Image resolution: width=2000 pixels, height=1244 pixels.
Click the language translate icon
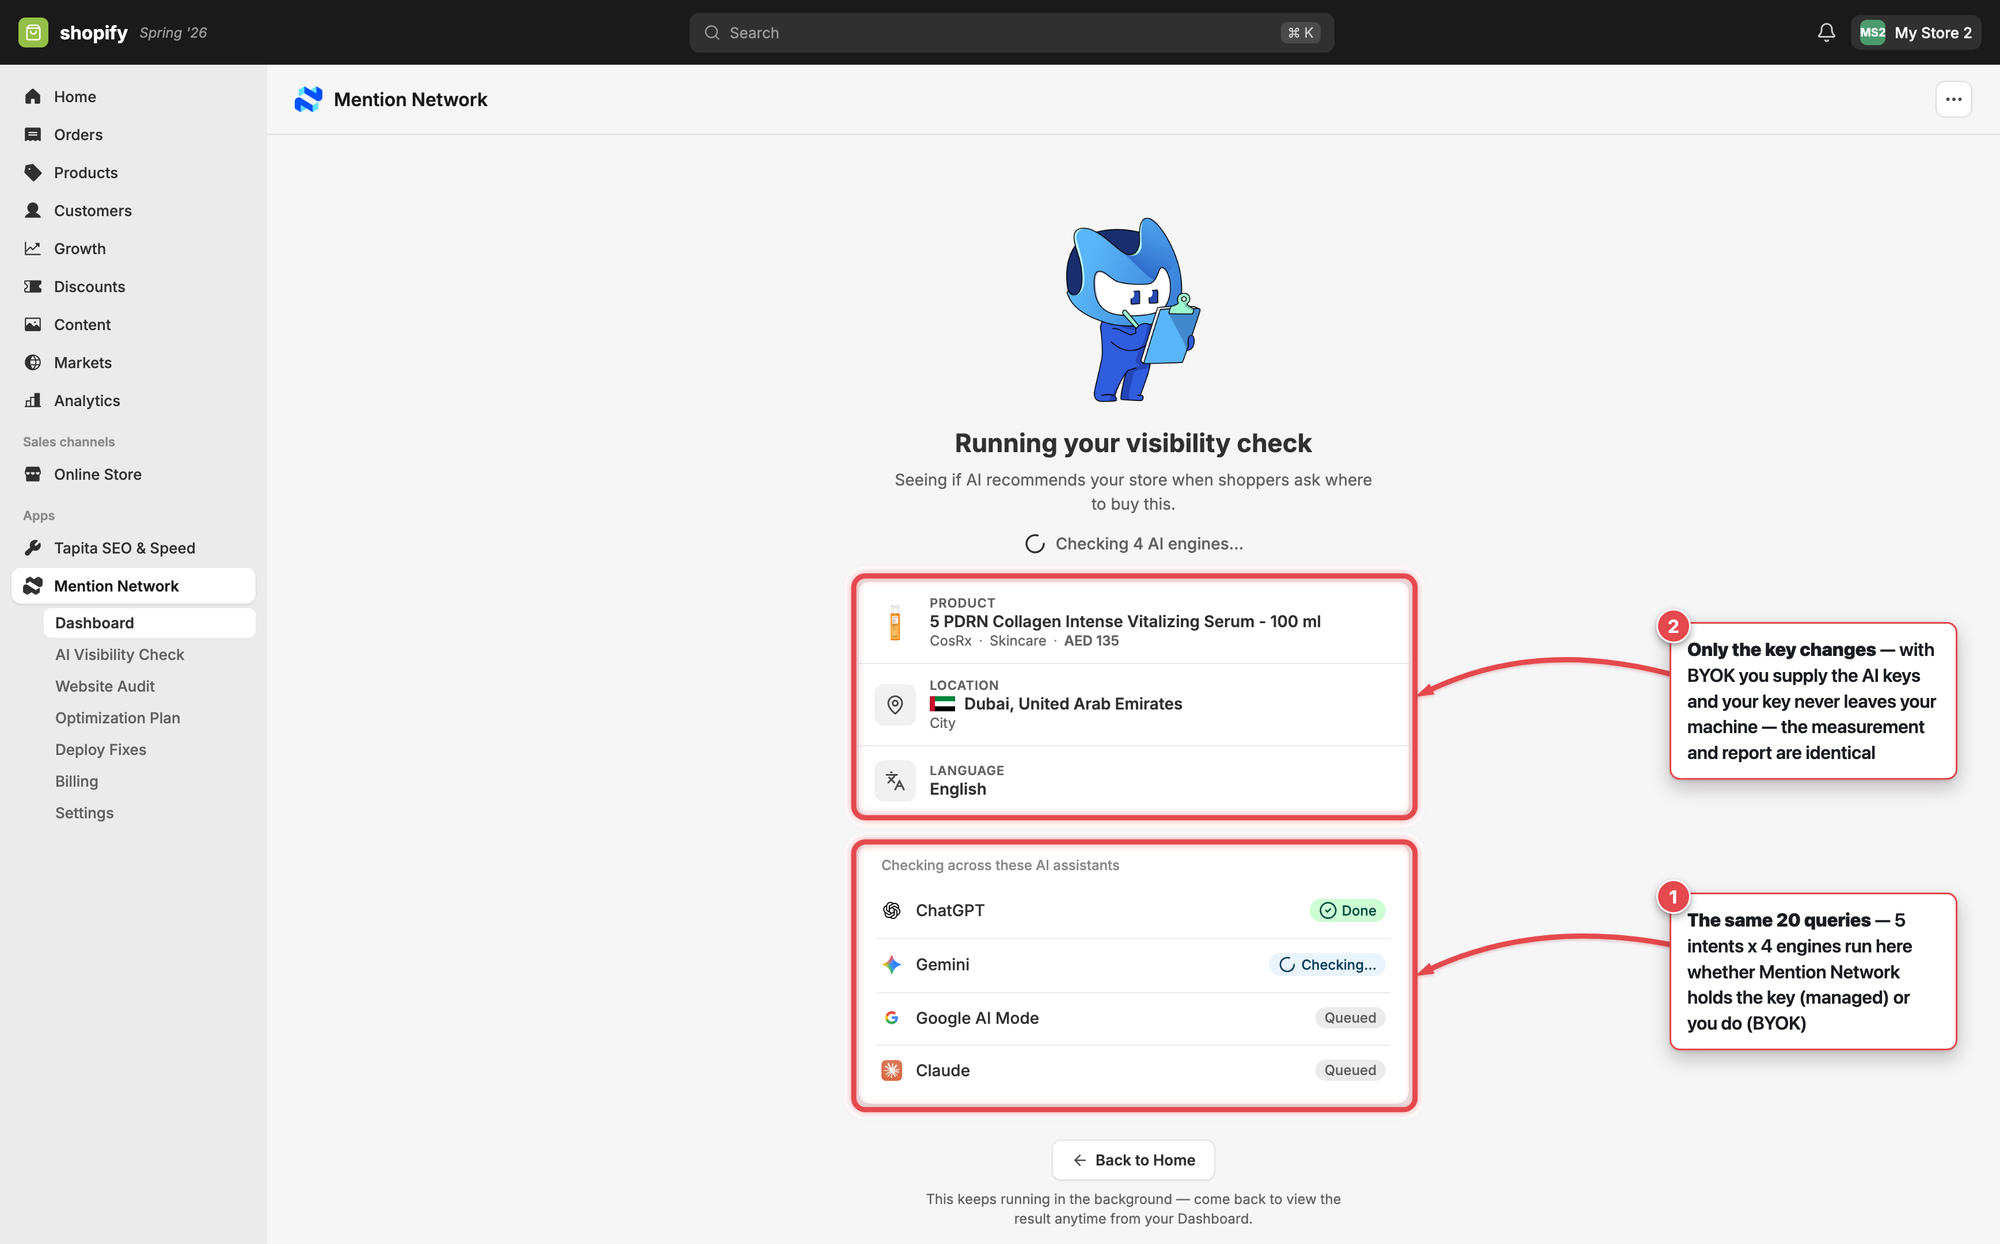coord(895,781)
